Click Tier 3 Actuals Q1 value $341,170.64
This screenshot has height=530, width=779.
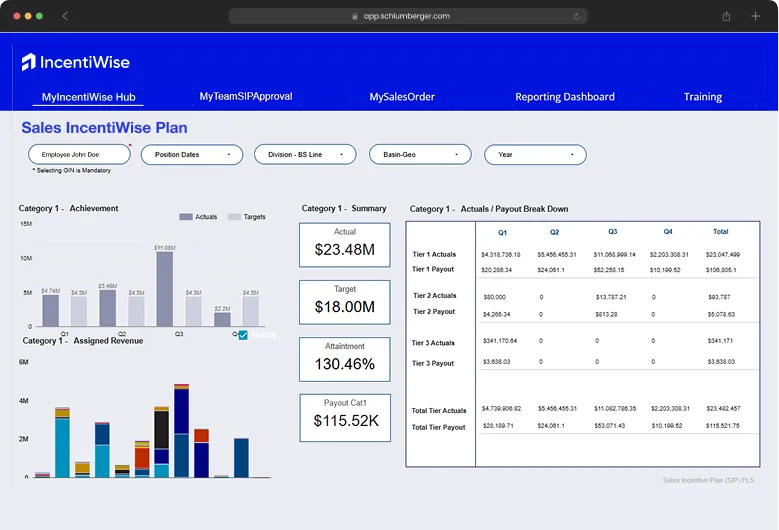500,341
